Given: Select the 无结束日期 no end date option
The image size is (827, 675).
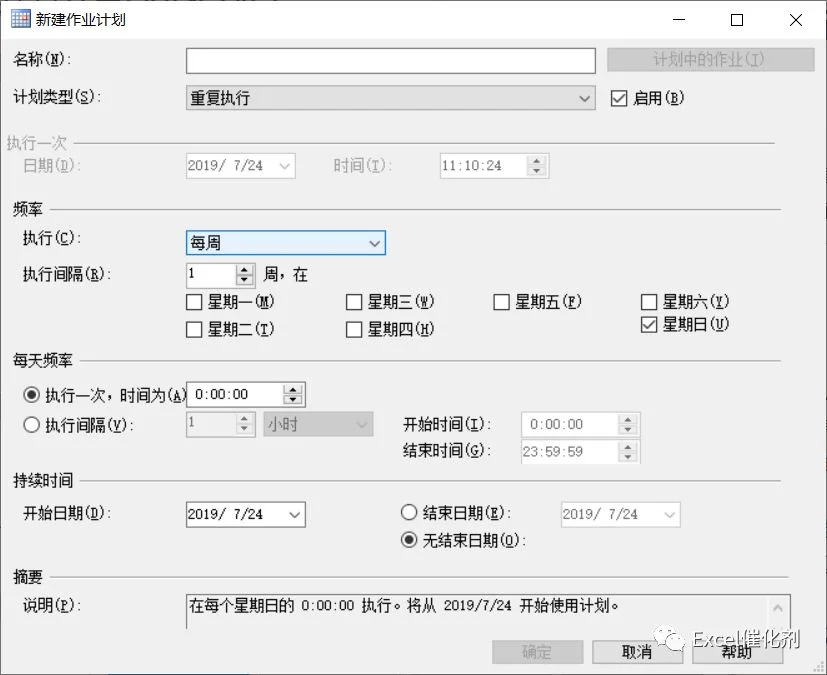Looking at the screenshot, I should [x=409, y=539].
